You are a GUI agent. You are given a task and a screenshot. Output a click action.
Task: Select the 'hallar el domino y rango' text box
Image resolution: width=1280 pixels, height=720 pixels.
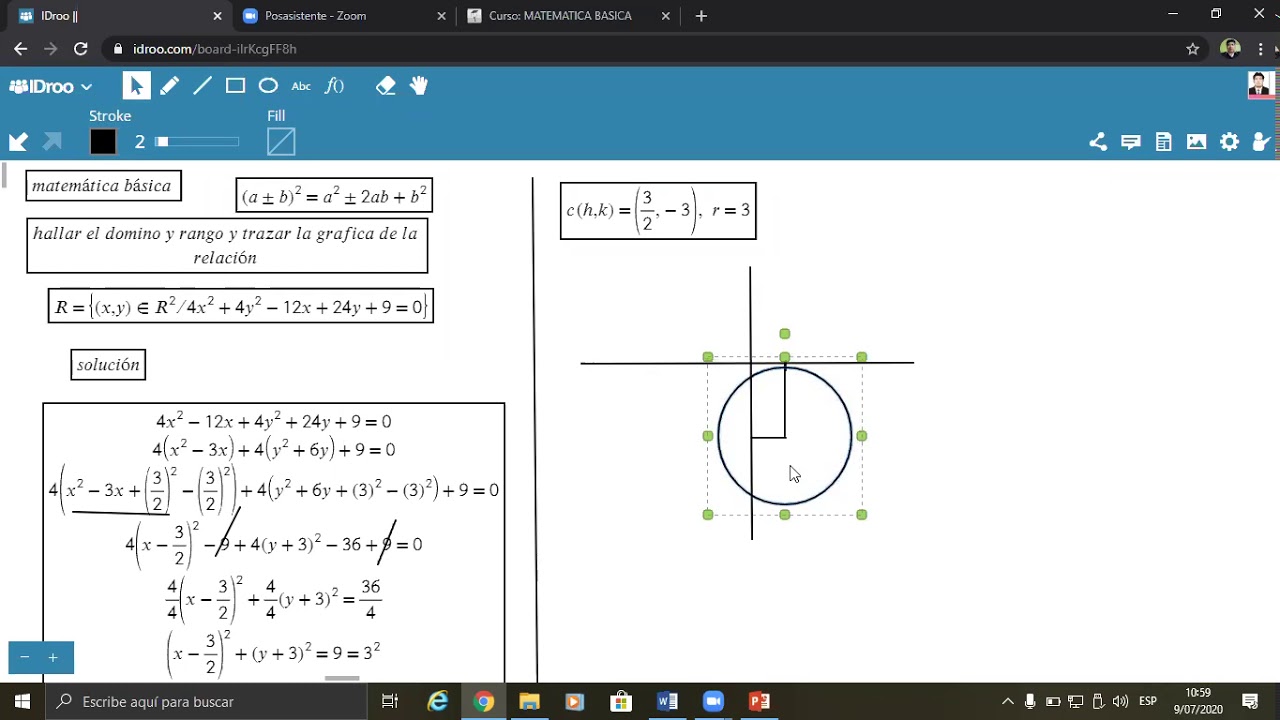click(x=227, y=245)
